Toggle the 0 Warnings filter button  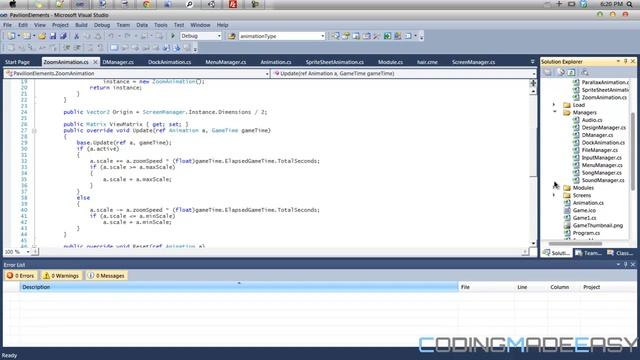[61, 276]
